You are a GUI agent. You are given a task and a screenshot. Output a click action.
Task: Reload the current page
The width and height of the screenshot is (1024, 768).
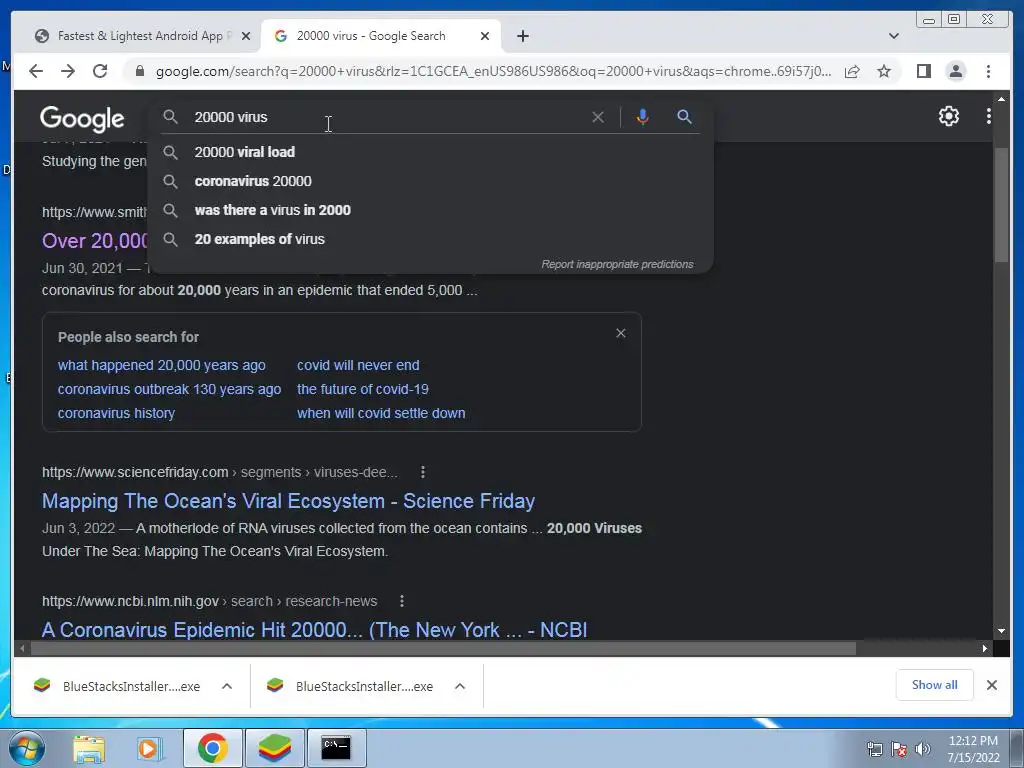pyautogui.click(x=100, y=71)
